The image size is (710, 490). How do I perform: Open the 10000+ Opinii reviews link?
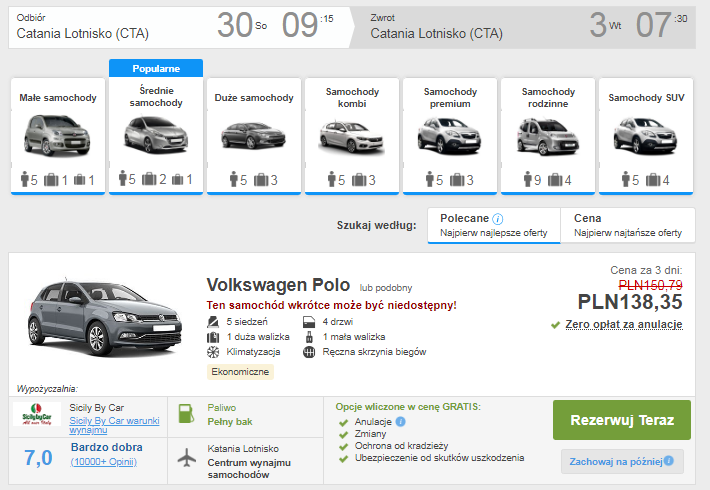[x=104, y=462]
